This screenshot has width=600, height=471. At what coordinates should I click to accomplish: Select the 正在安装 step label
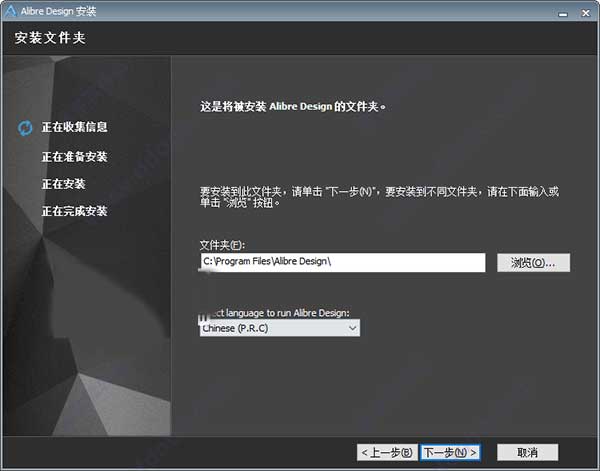pos(64,184)
